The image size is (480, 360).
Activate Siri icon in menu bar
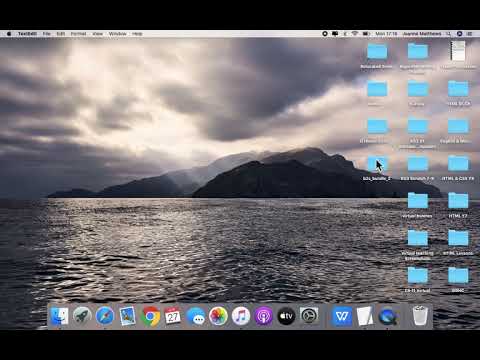[x=459, y=34]
